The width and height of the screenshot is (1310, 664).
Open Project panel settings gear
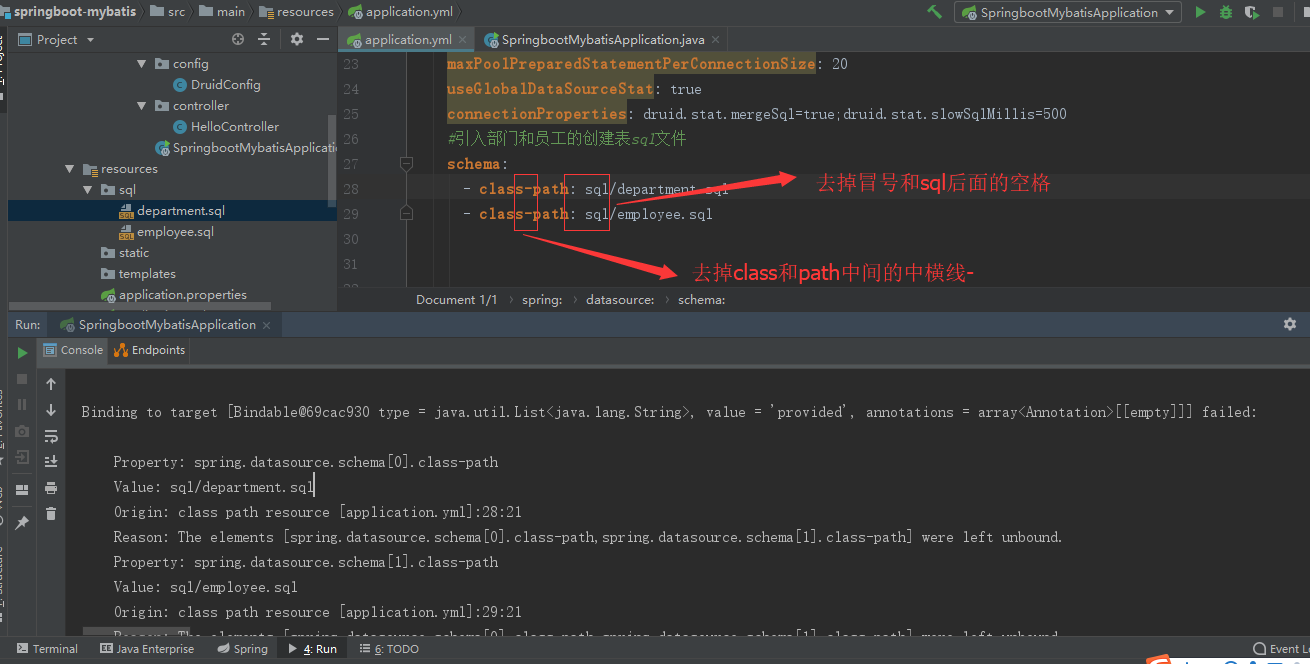pos(297,39)
